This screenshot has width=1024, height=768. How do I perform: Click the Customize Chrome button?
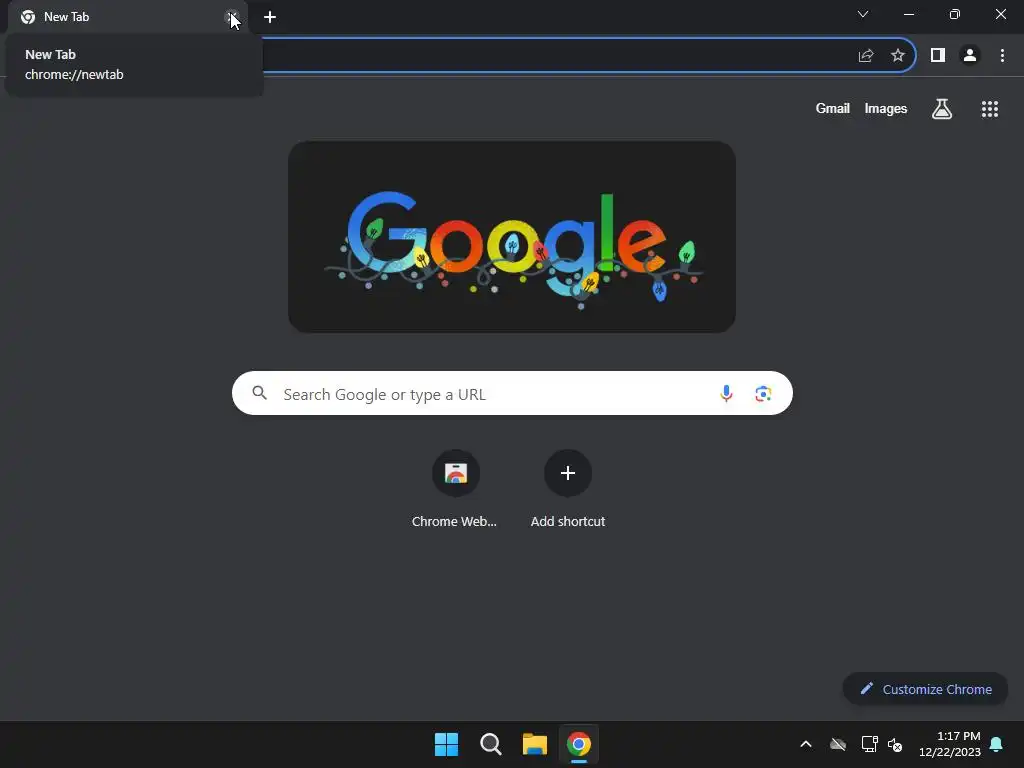[x=925, y=689]
